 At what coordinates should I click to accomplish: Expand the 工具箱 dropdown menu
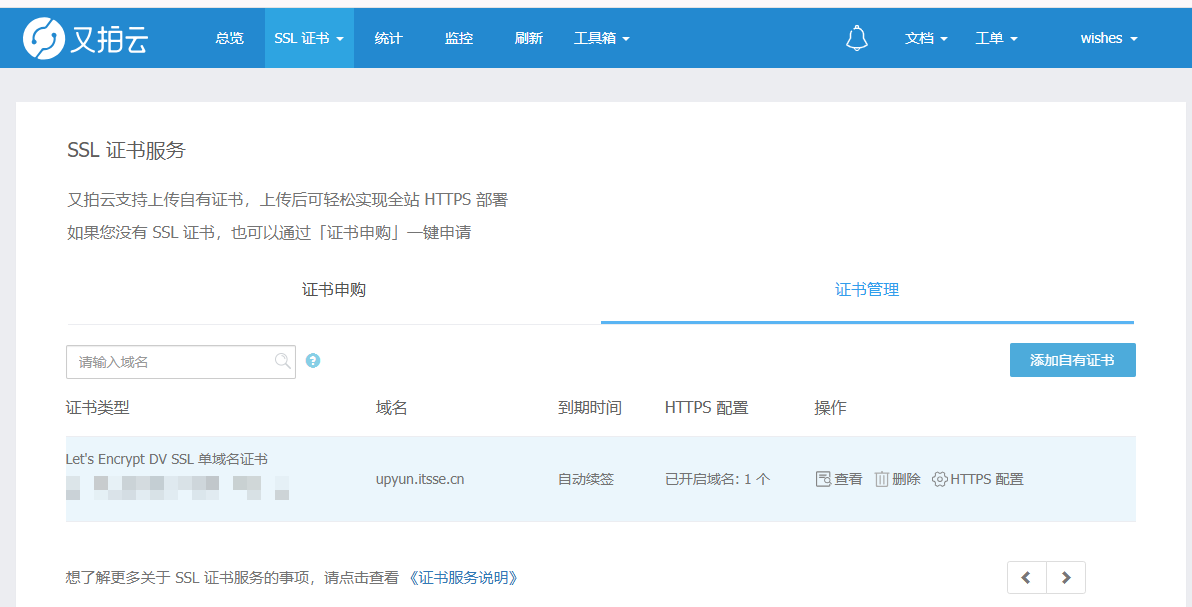tap(601, 38)
